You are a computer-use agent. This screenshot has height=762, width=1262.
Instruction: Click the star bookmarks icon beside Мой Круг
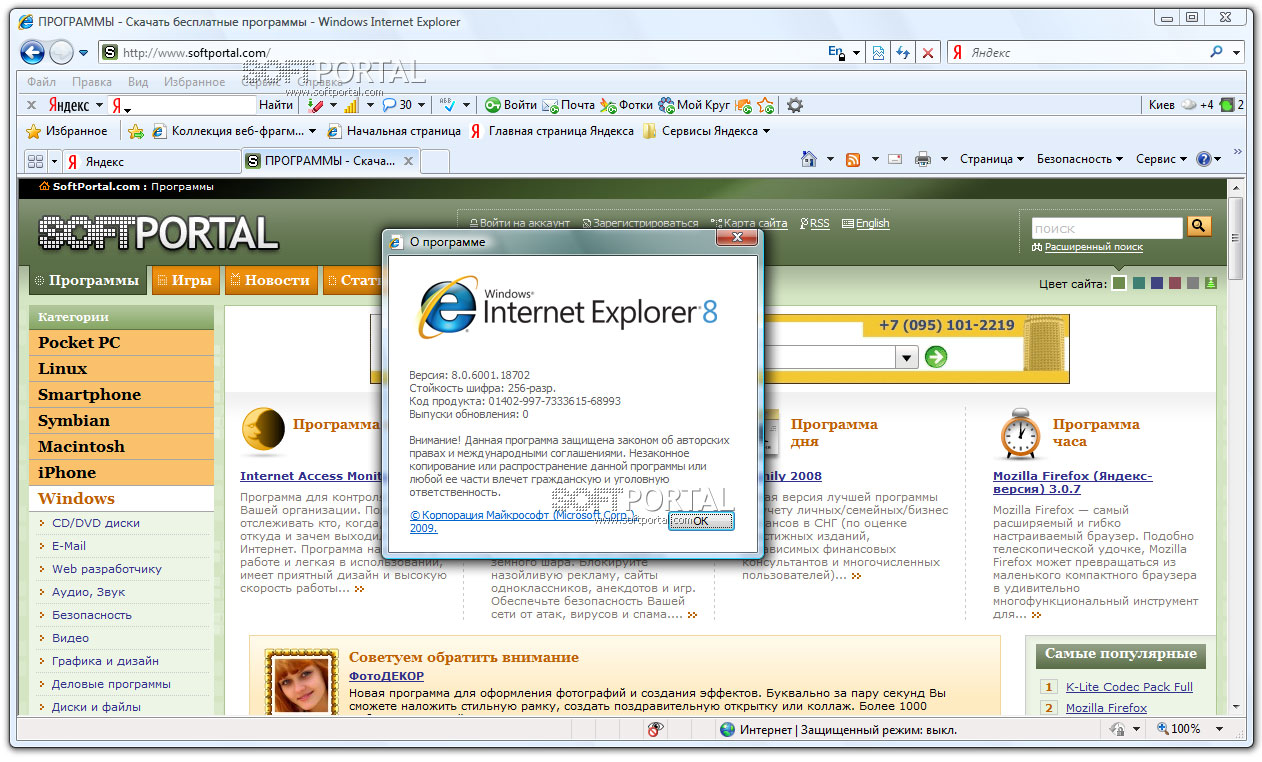tap(765, 105)
